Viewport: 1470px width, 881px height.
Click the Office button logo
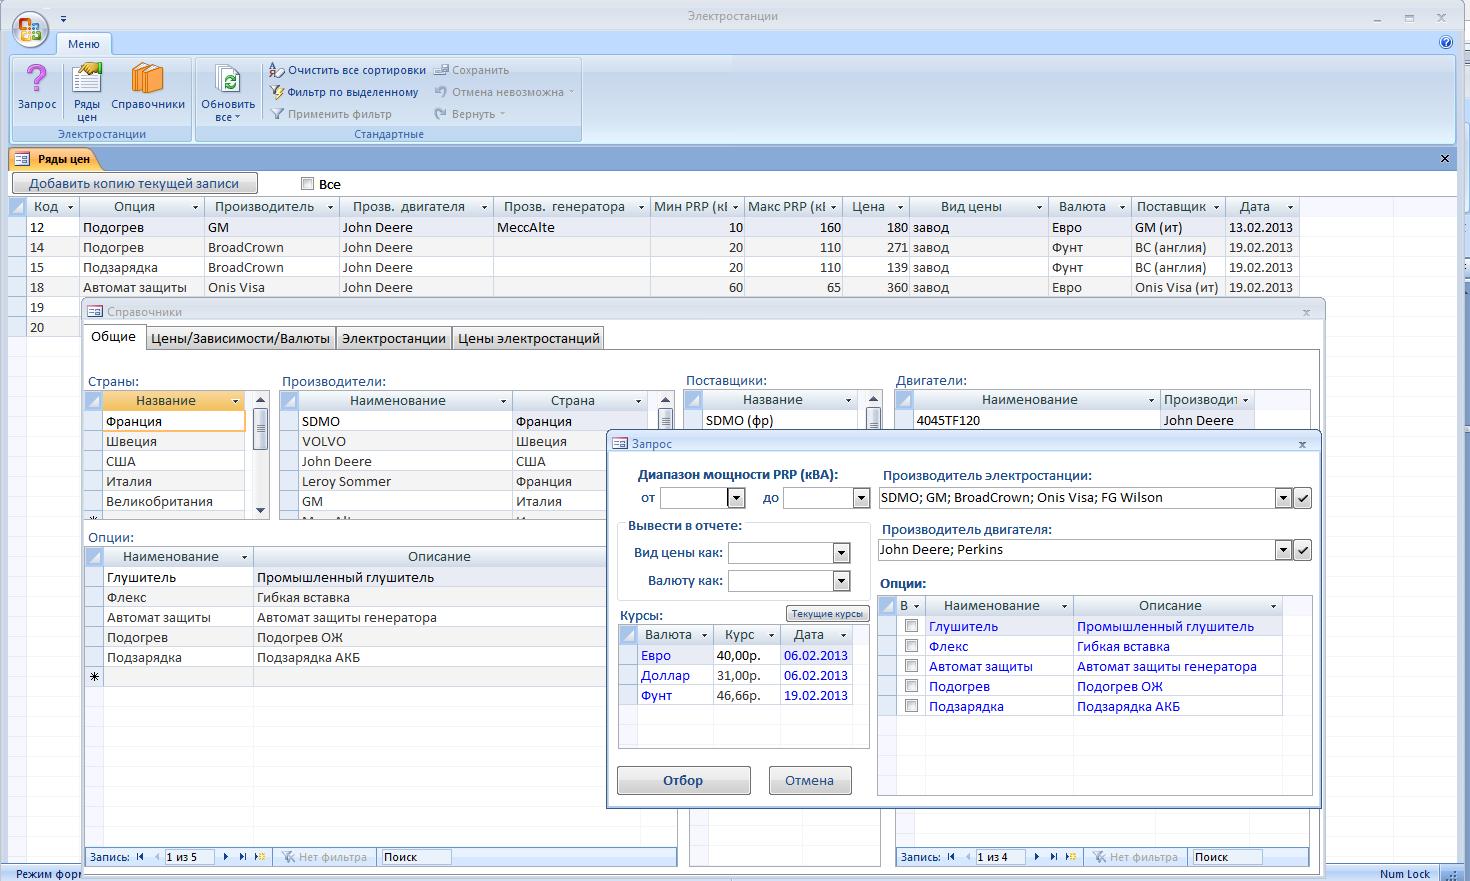coord(30,28)
